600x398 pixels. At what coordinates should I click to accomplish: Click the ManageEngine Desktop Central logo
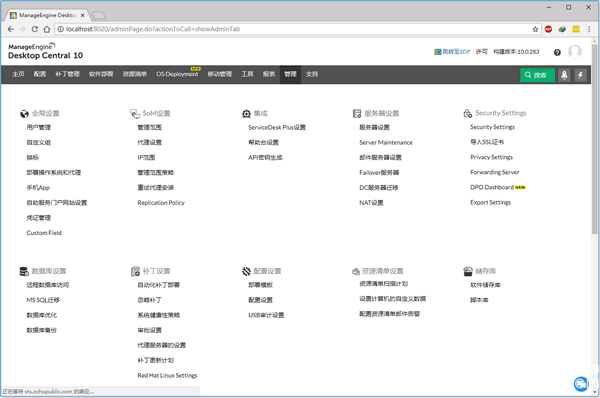pos(45,51)
